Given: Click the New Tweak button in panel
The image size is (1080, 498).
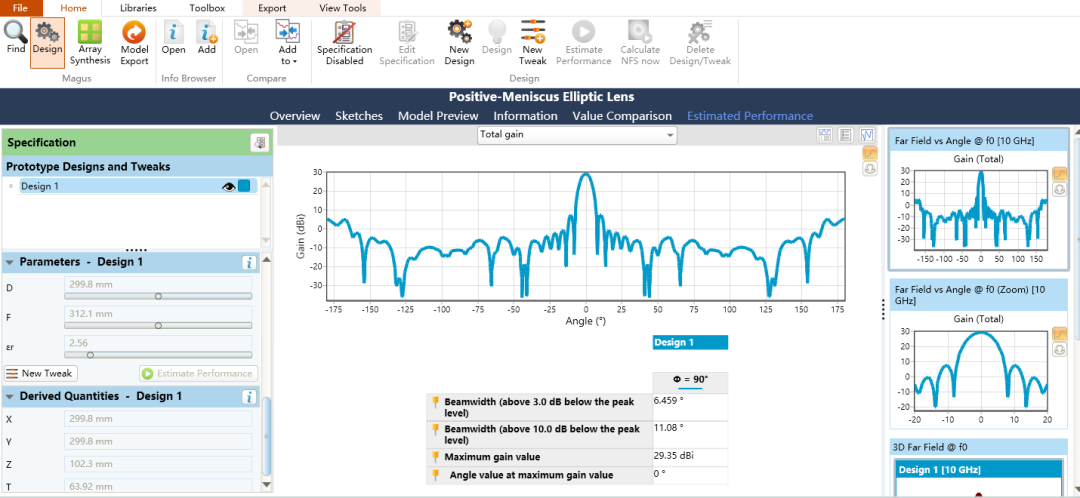Looking at the screenshot, I should point(40,374).
